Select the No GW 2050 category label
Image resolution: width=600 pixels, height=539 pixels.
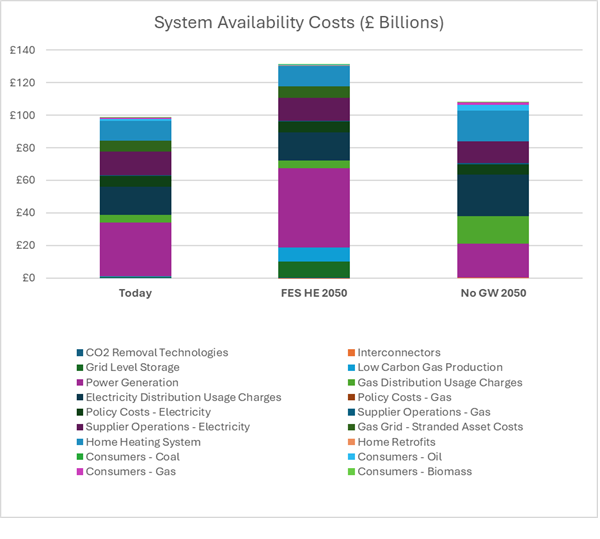point(493,294)
